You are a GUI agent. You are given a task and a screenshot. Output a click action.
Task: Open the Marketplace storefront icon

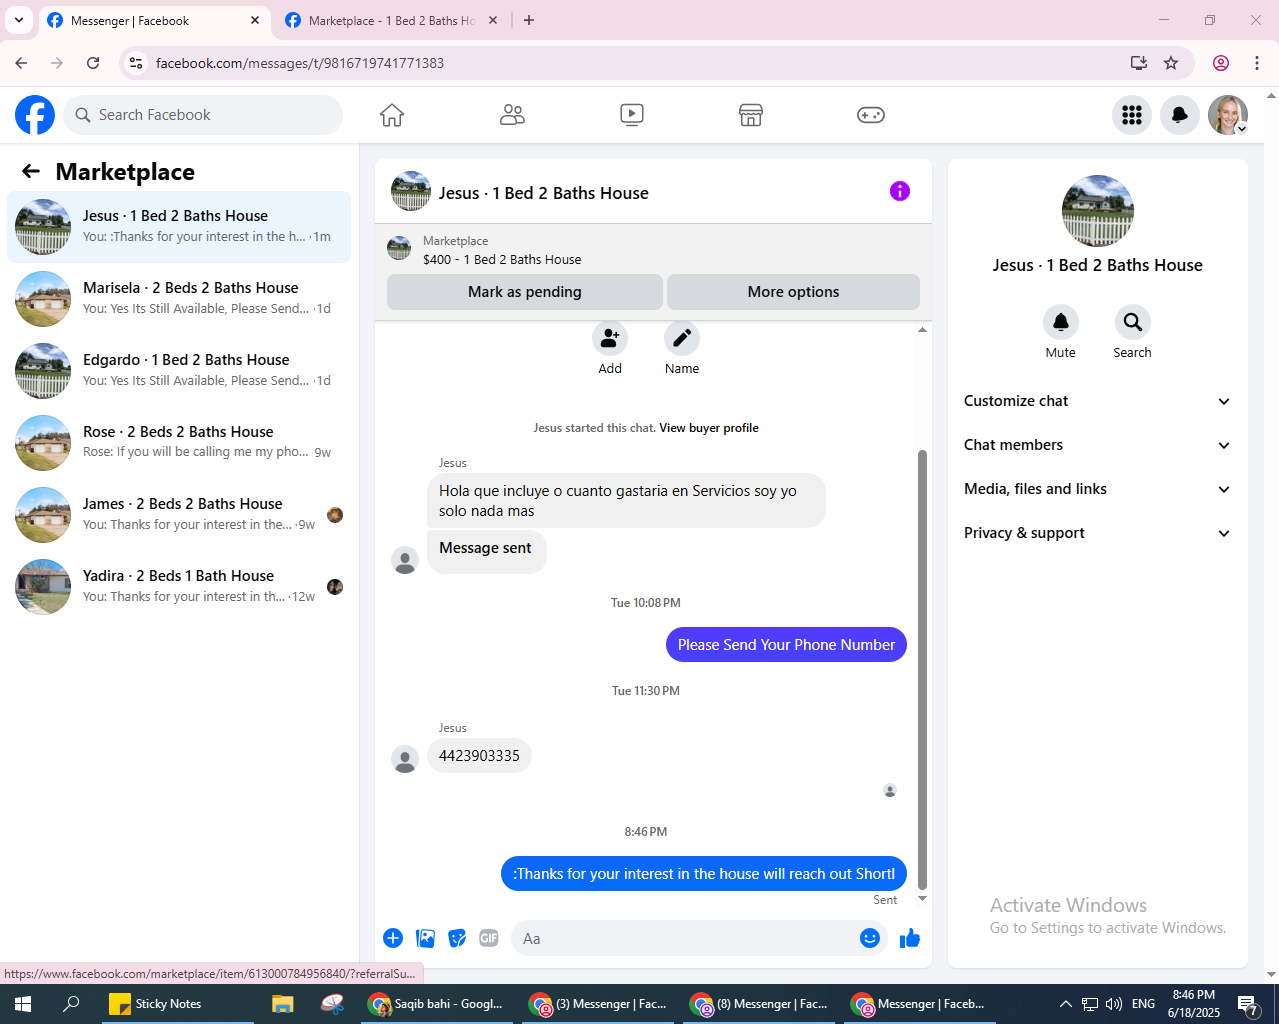(x=751, y=115)
